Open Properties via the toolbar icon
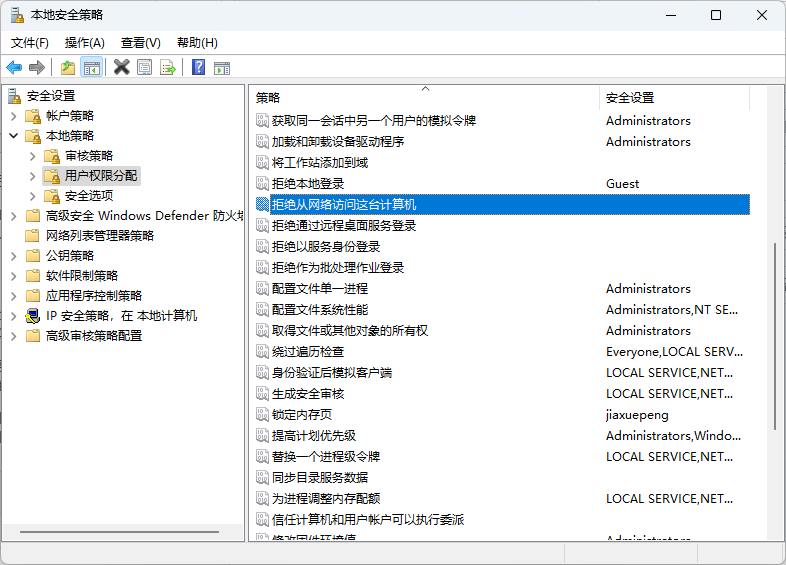786x565 pixels. pyautogui.click(x=145, y=67)
